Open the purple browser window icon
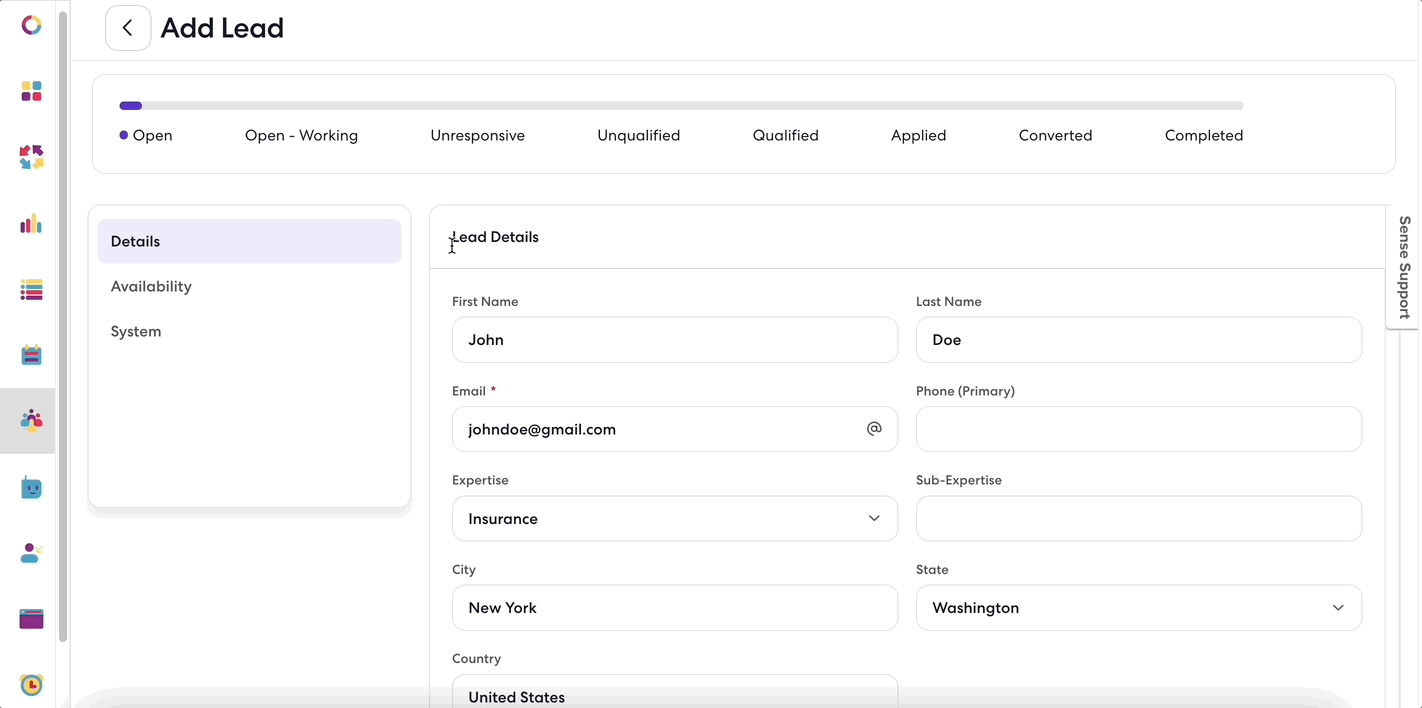Screen dimensions: 1422x708 [x=31, y=619]
